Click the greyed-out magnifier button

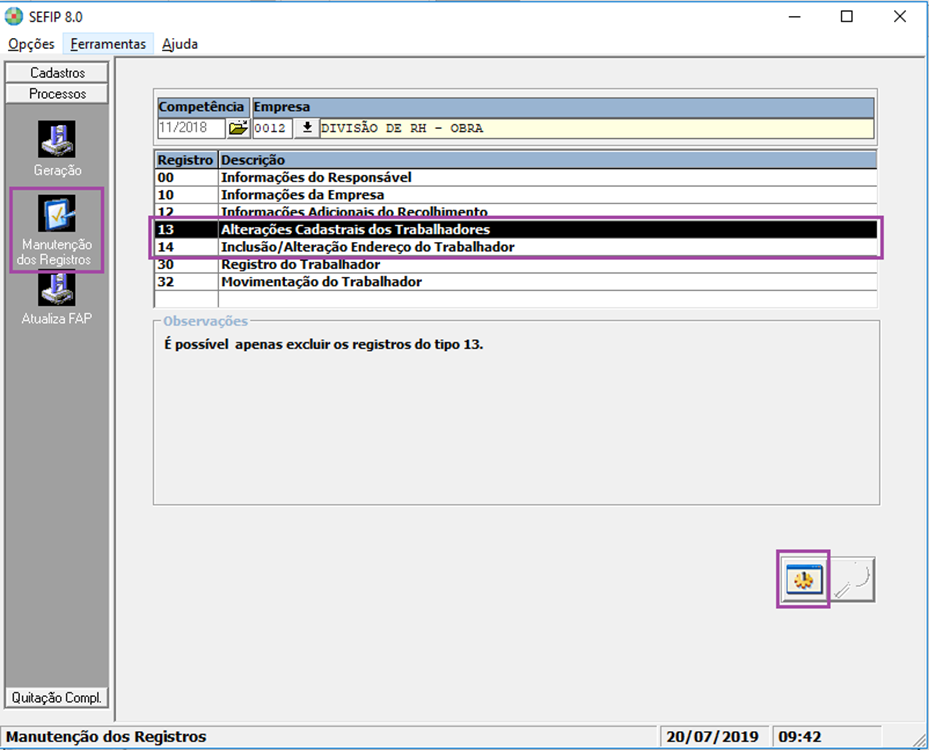pos(853,579)
